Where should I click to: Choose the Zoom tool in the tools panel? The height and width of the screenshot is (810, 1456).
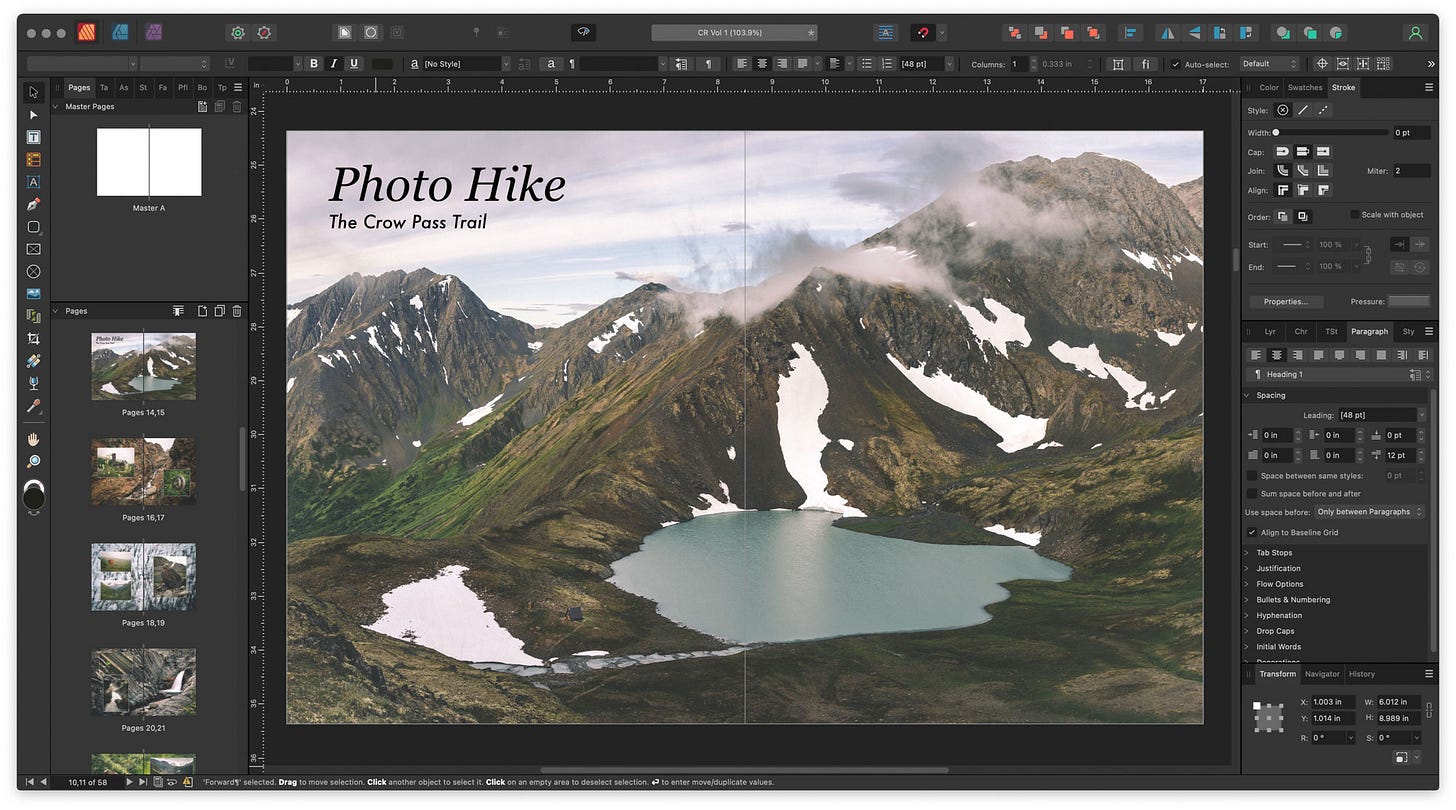click(x=34, y=461)
